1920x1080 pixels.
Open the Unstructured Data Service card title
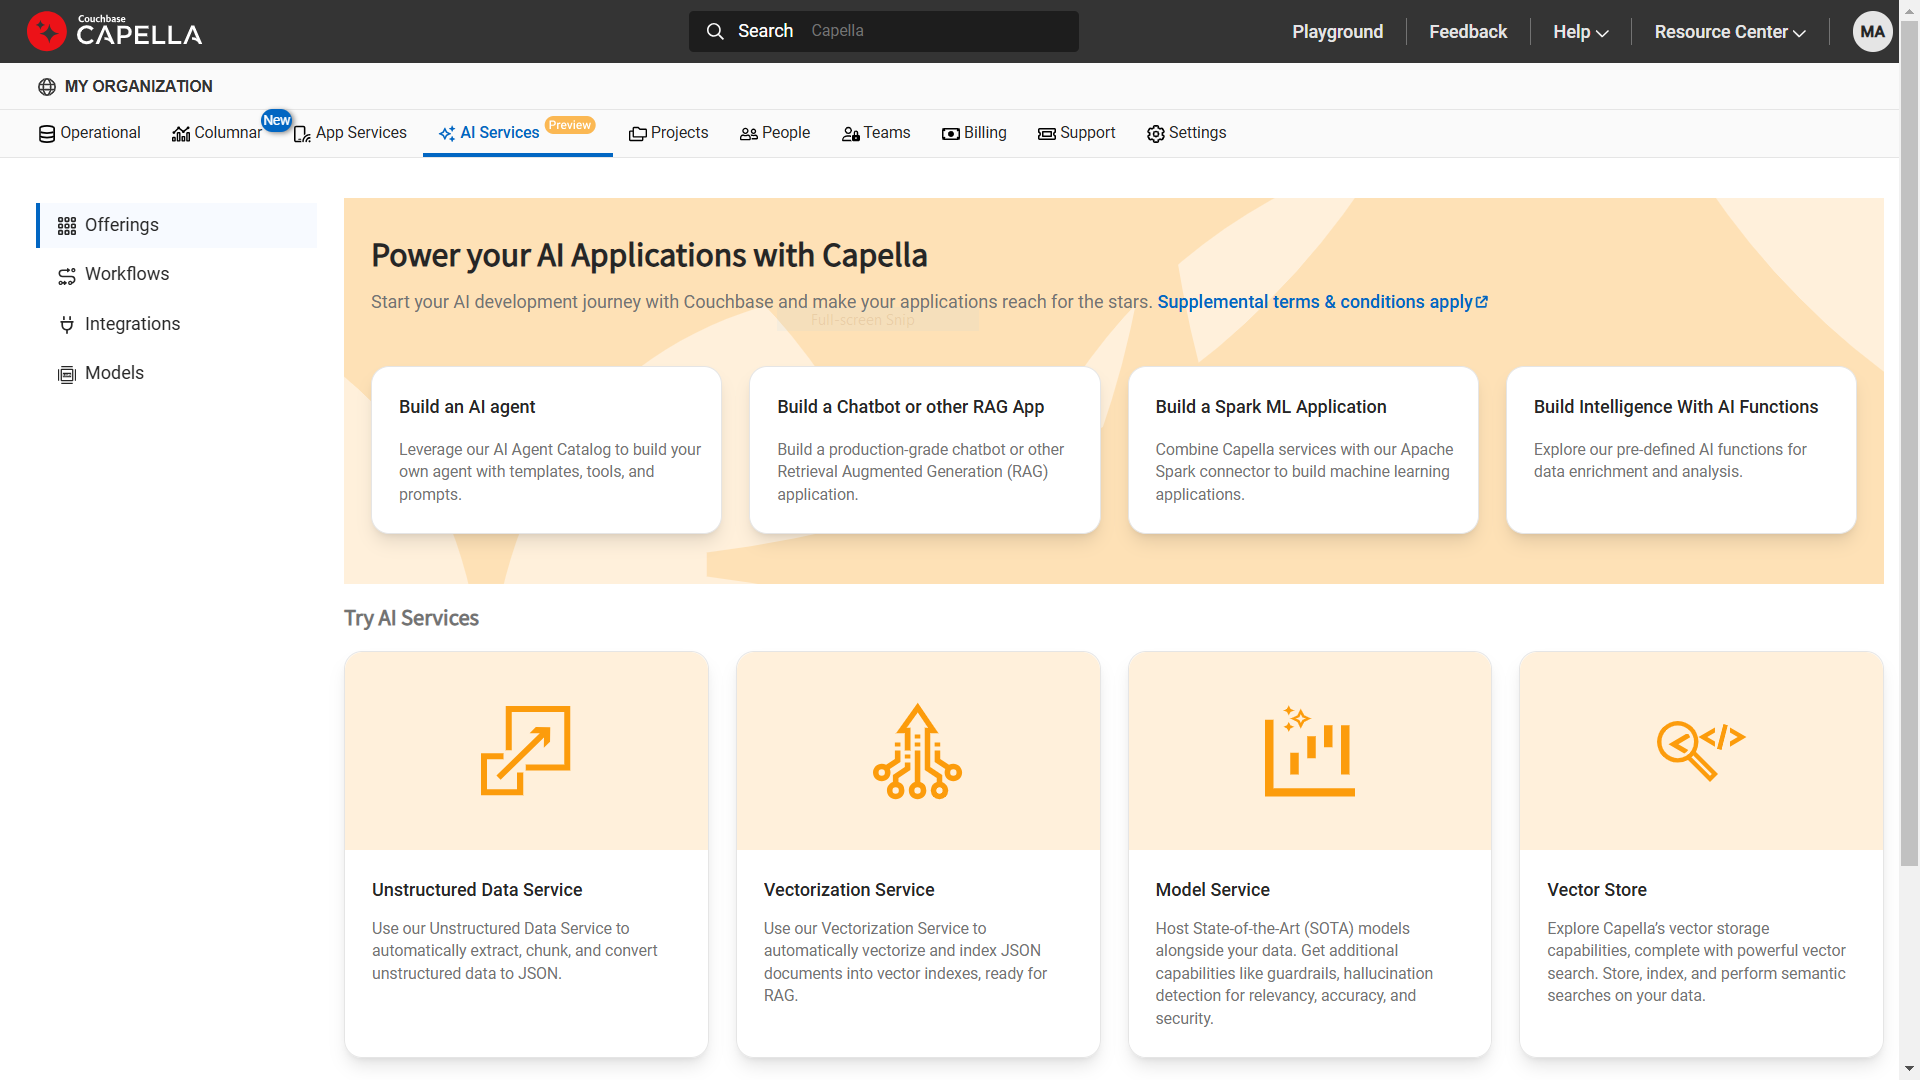(x=477, y=890)
